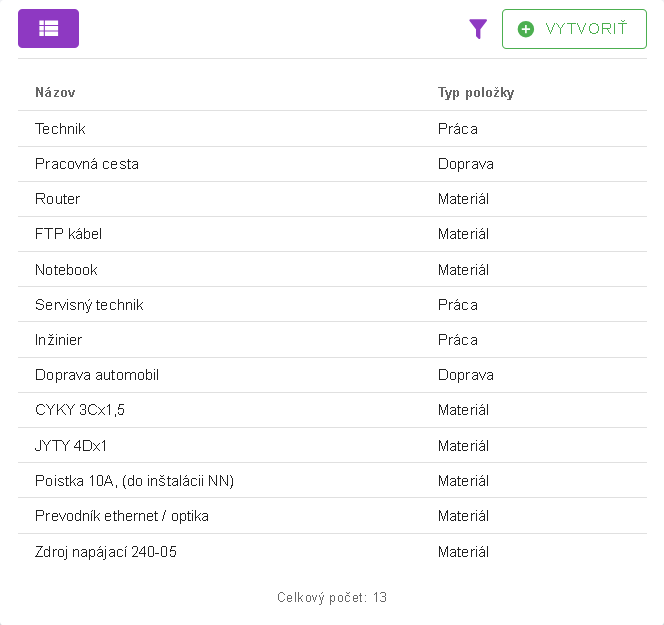Sort by the Názov column header
The width and height of the screenshot is (664, 625).
[55, 93]
